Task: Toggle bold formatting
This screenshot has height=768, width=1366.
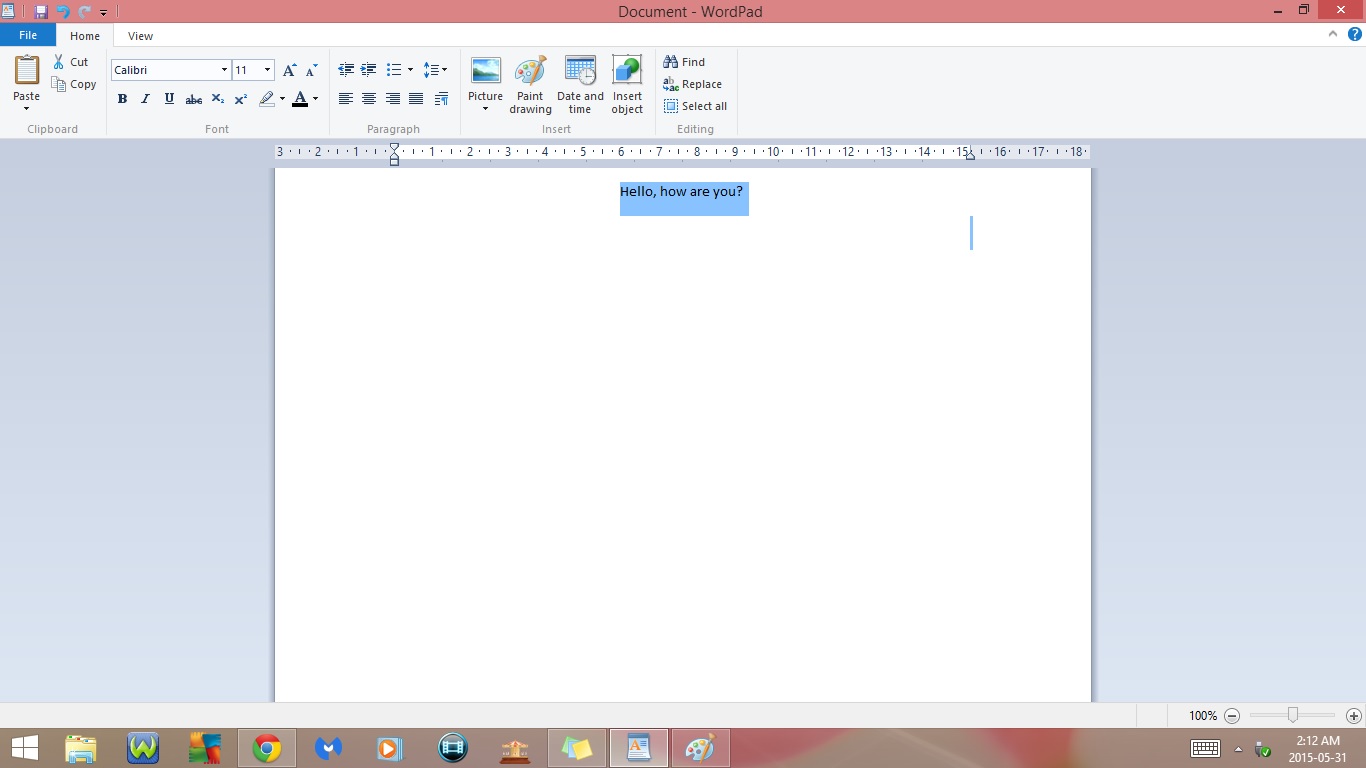Action: point(122,99)
